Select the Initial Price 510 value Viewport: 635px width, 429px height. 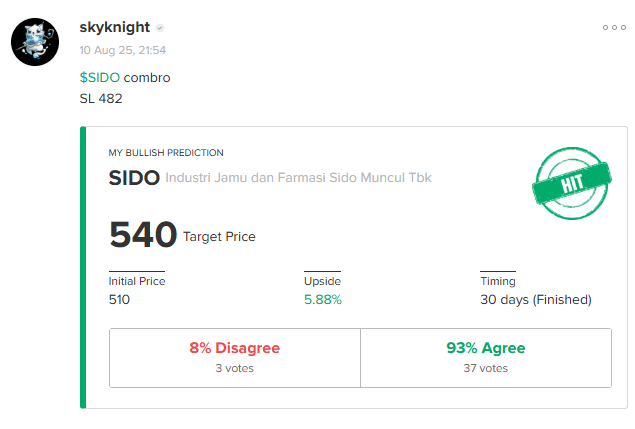[x=119, y=300]
